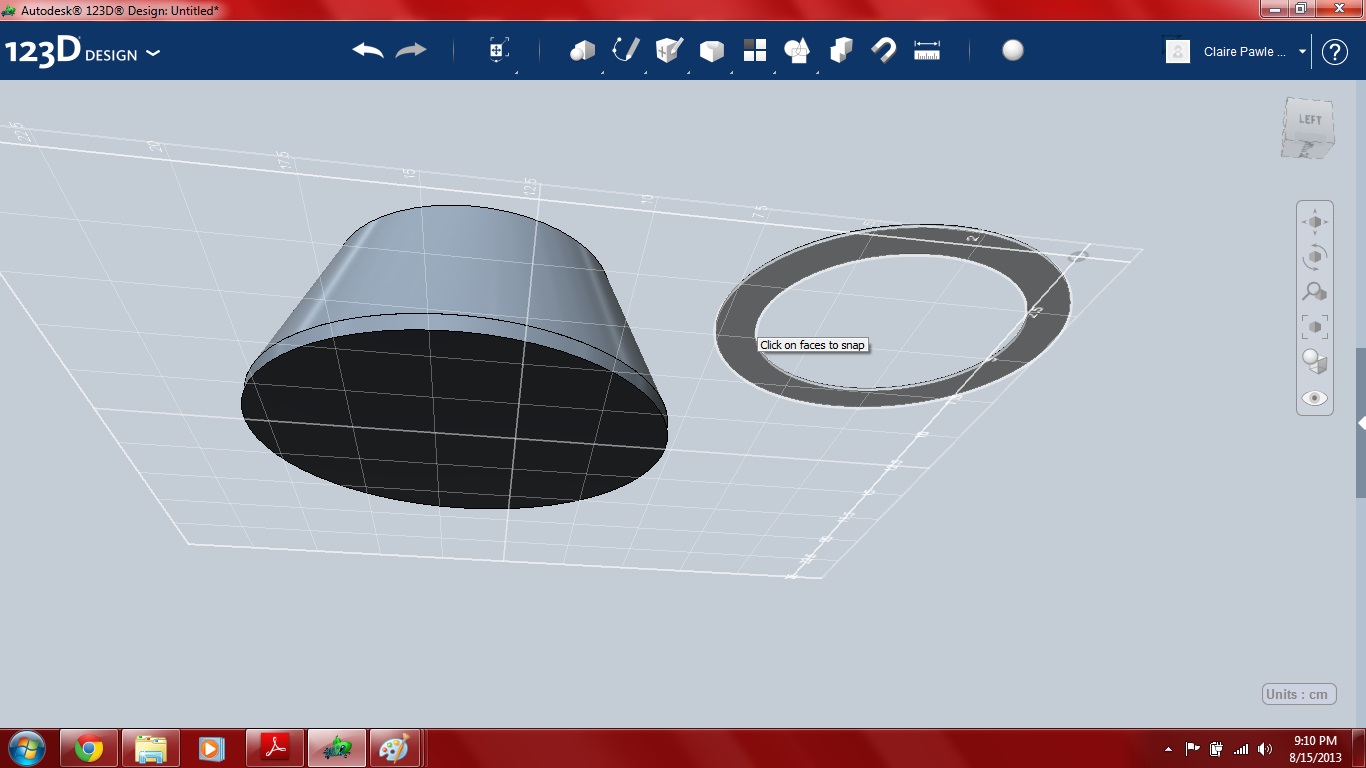Toggle the eye visibility options
Viewport: 1366px width, 768px height.
coord(1315,398)
